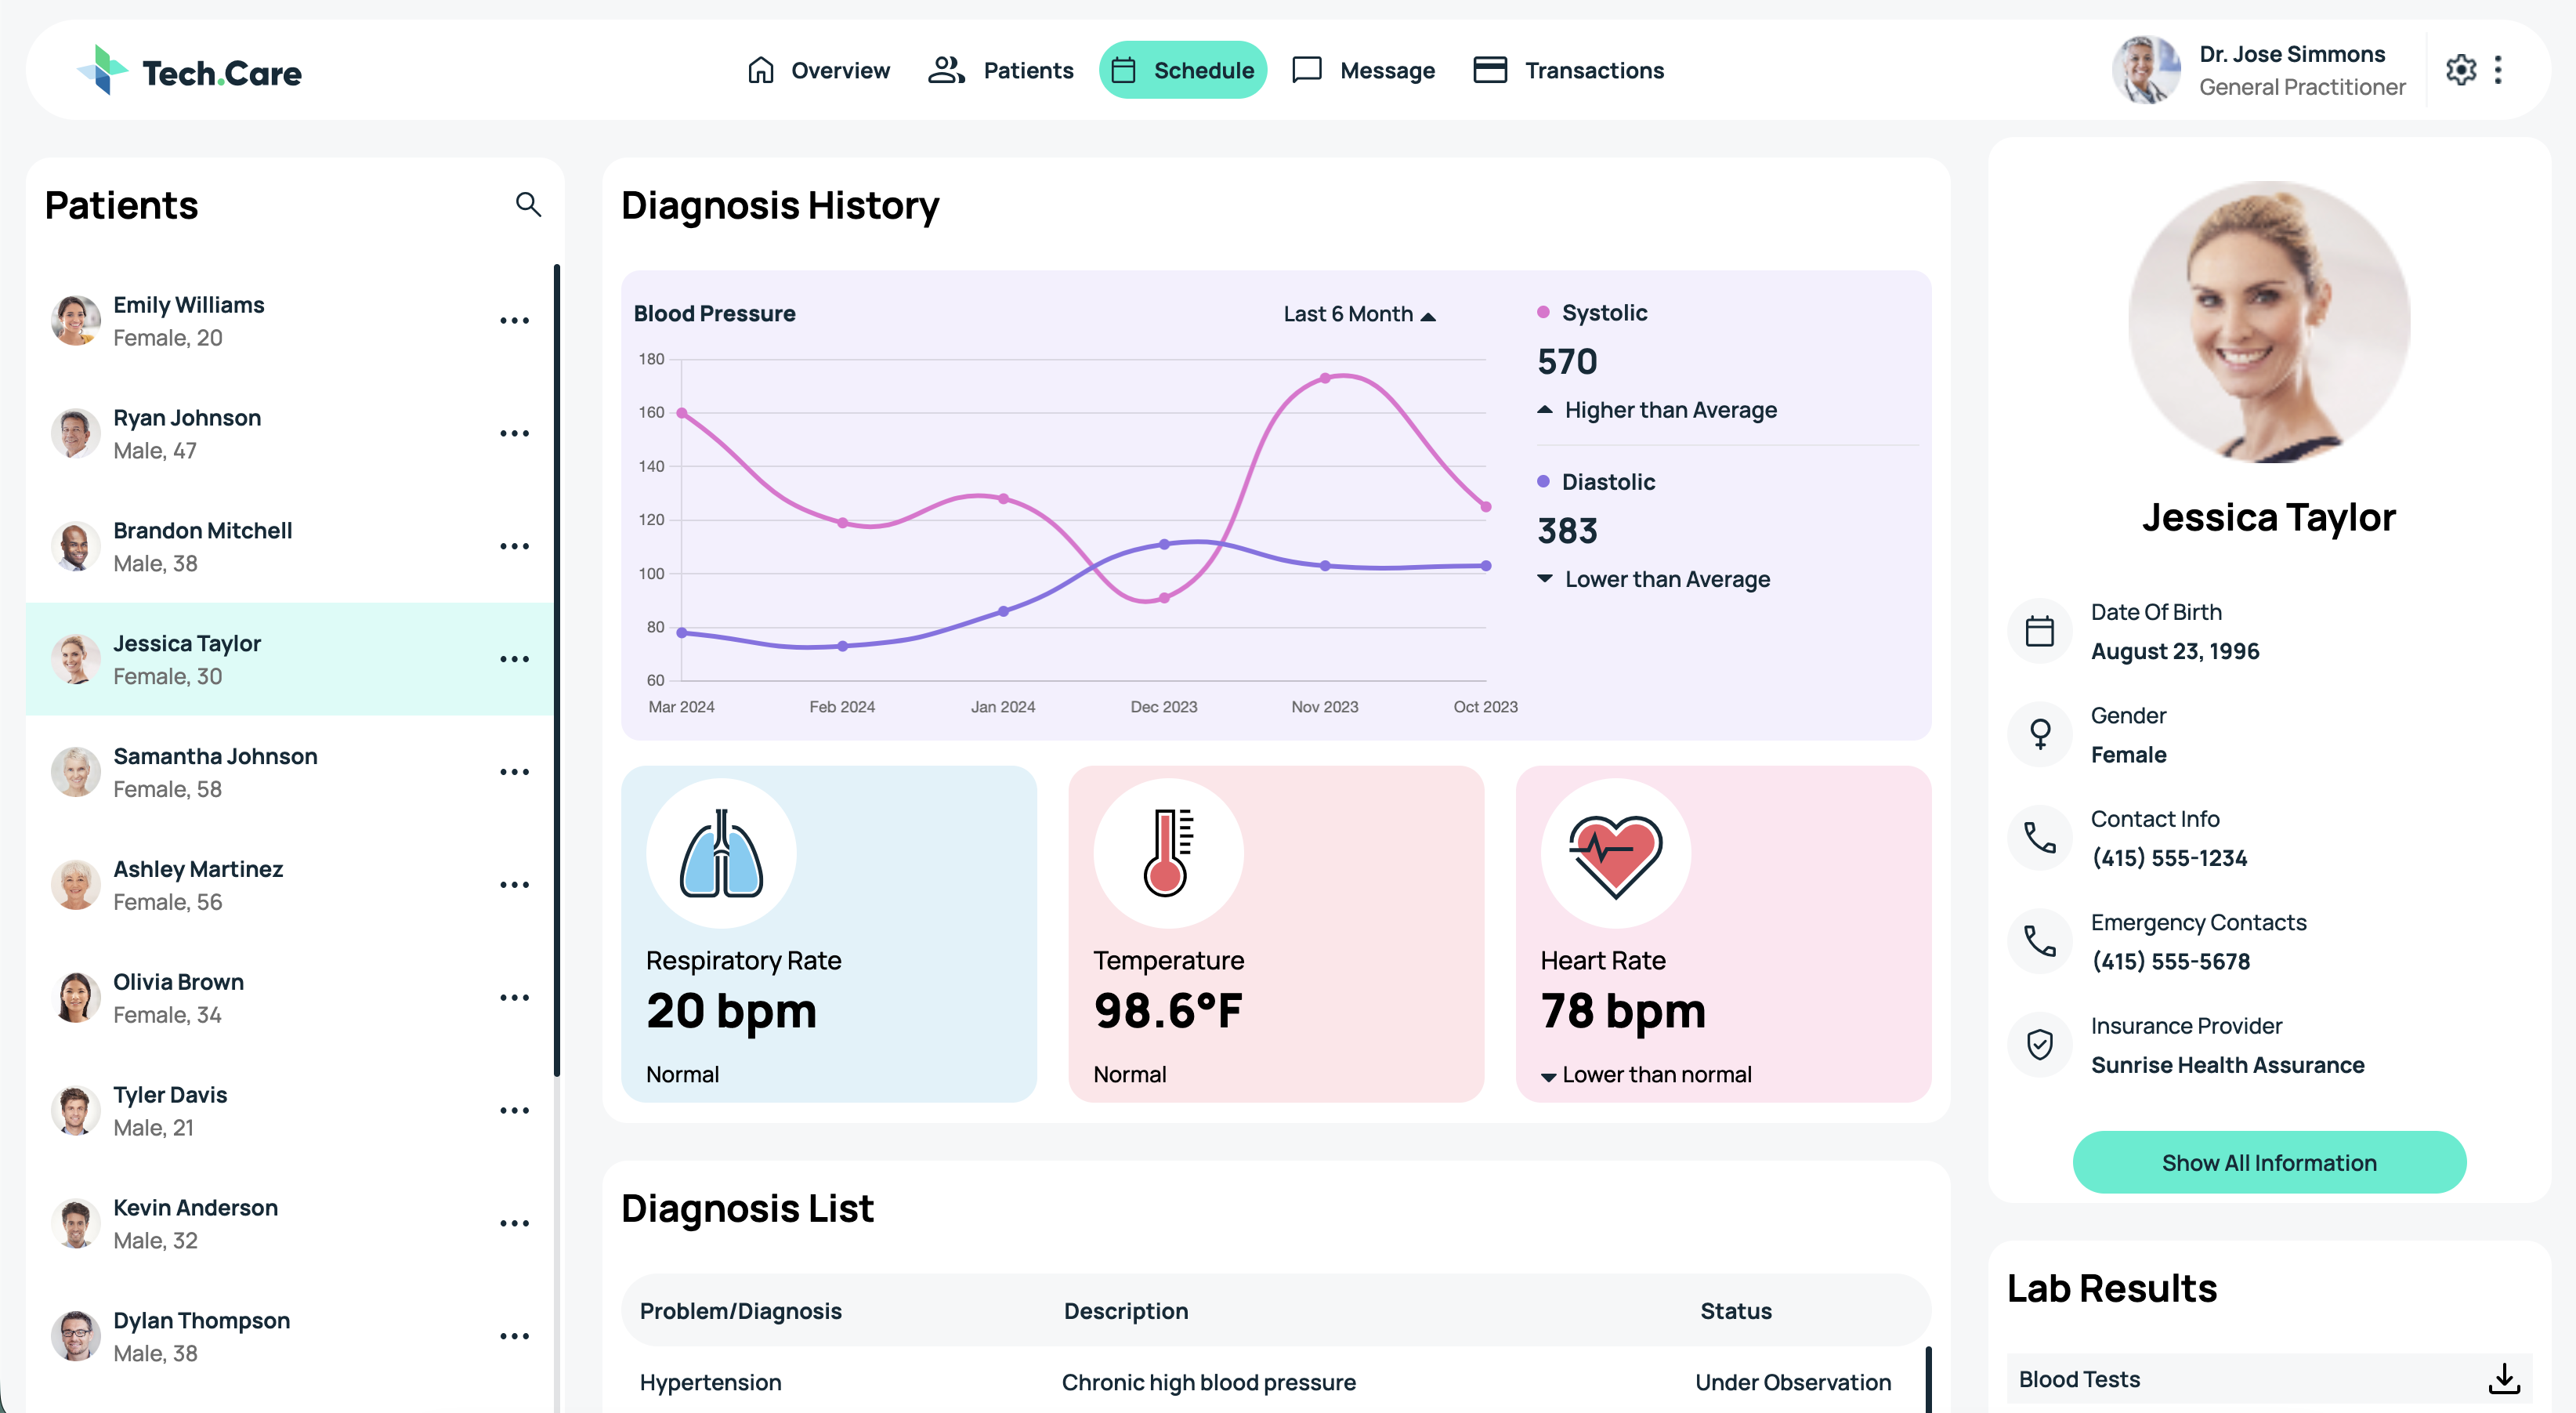Go to the Overview tab
Viewport: 2576px width, 1413px height.
(818, 70)
